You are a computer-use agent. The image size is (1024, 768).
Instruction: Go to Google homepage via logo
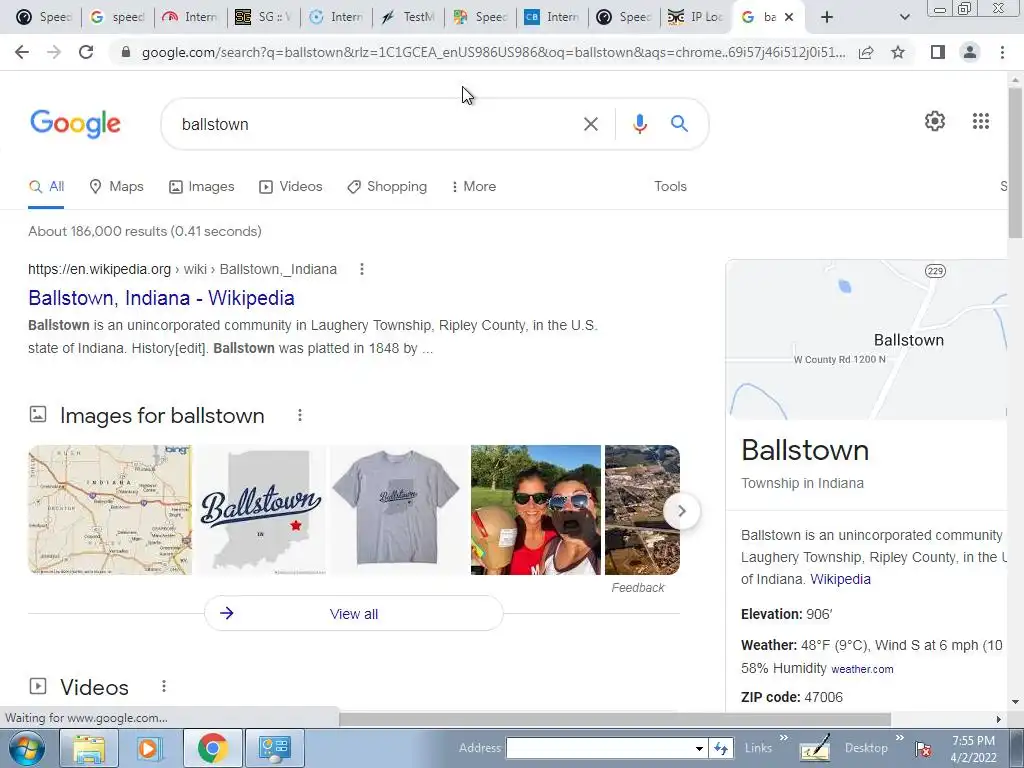coord(75,124)
